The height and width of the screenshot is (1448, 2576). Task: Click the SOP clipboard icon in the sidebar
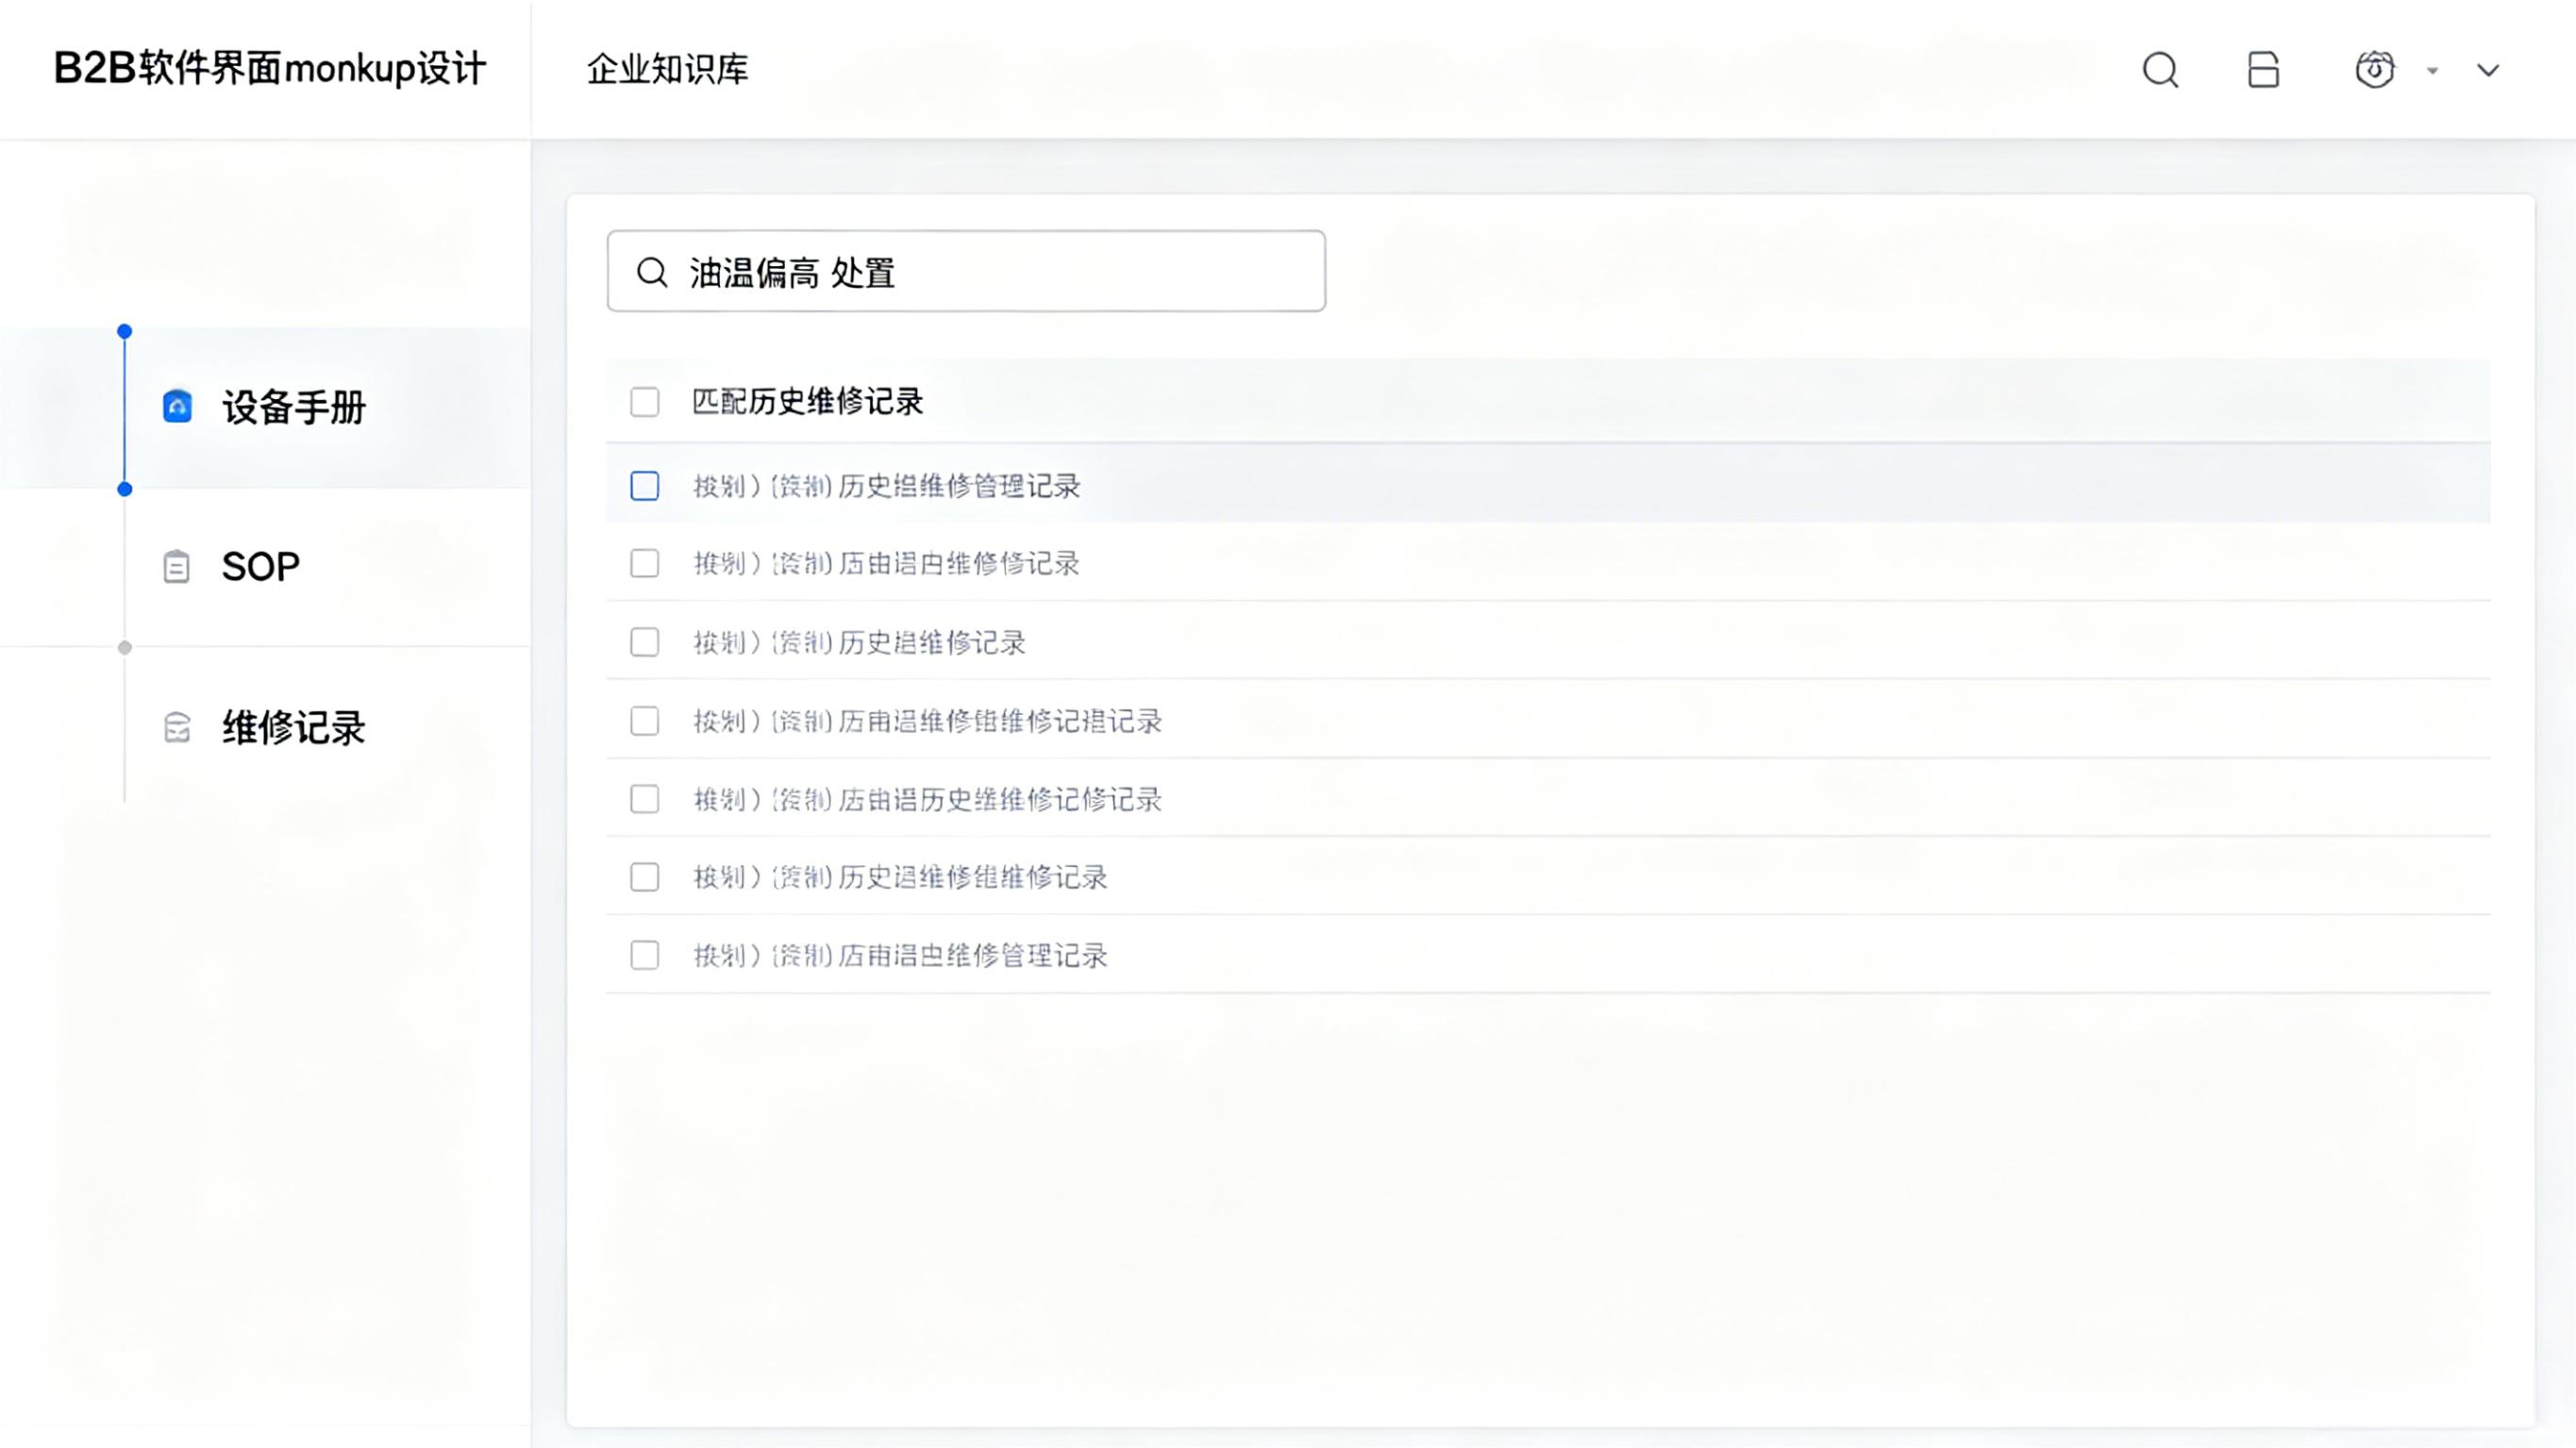point(176,566)
